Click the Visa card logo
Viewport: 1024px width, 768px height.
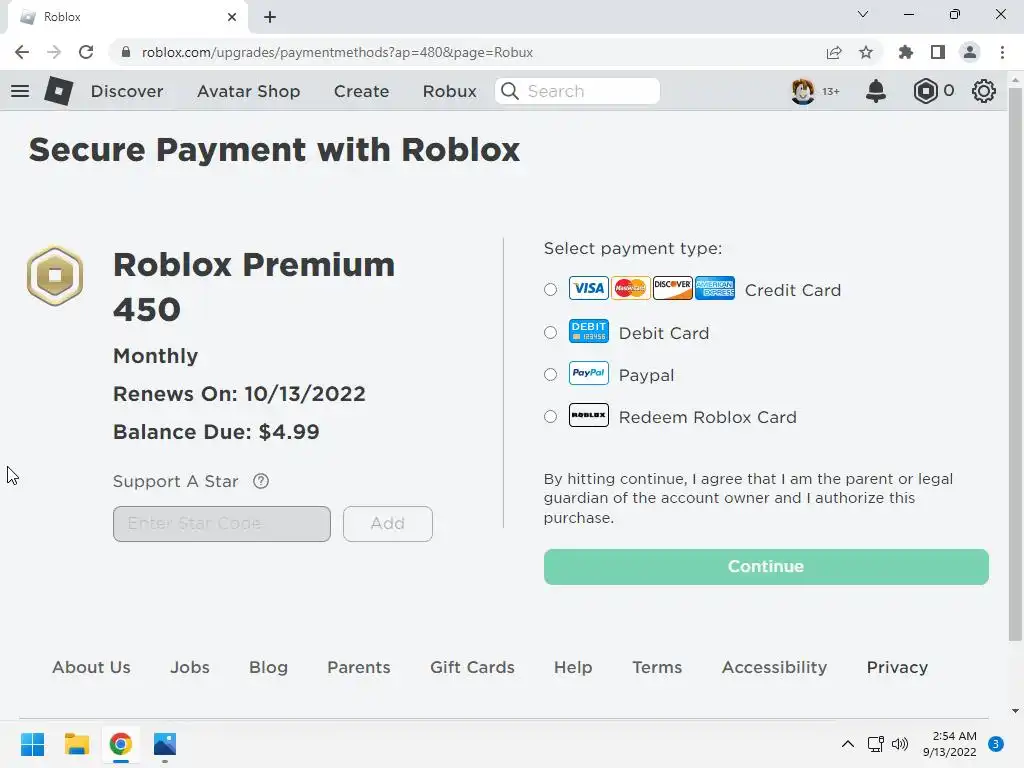(x=588, y=288)
